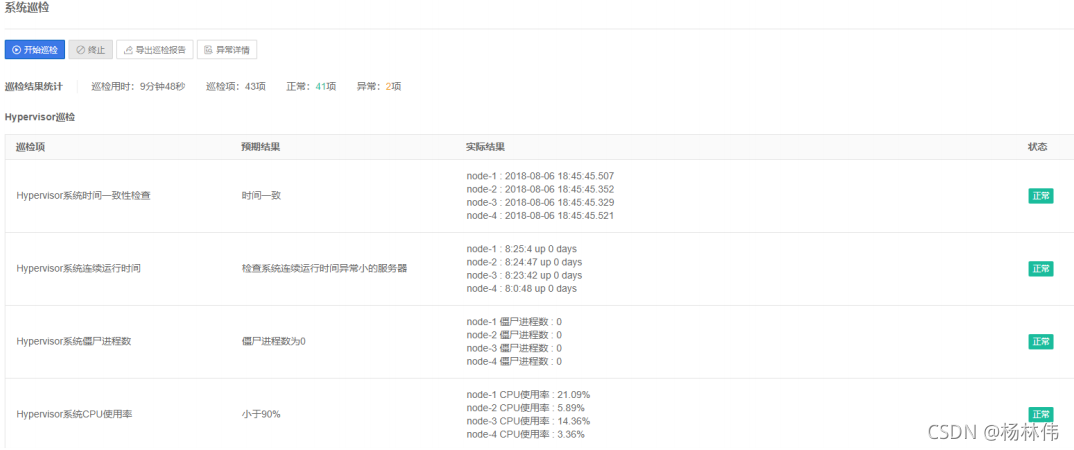Image resolution: width=1074 pixels, height=450 pixels.
Task: Click node-1 : 8:25:4 up 0 days
Action: click(x=521, y=249)
